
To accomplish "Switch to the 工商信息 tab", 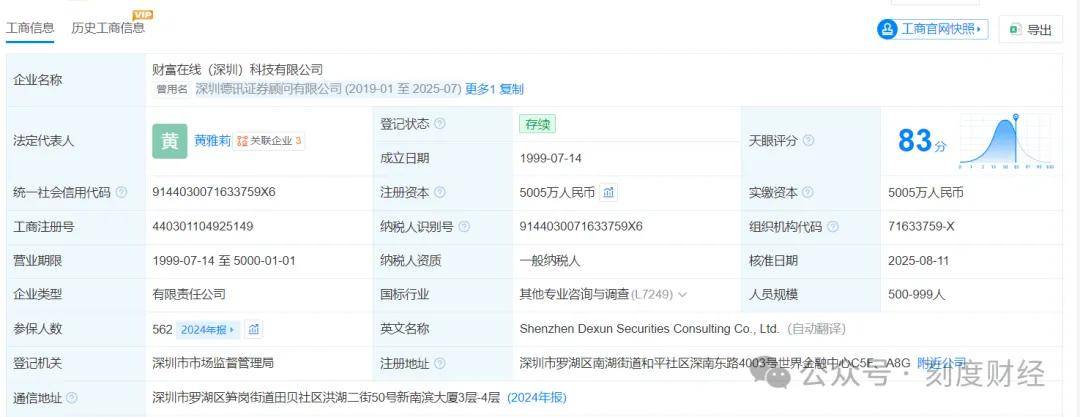I will coord(30,28).
